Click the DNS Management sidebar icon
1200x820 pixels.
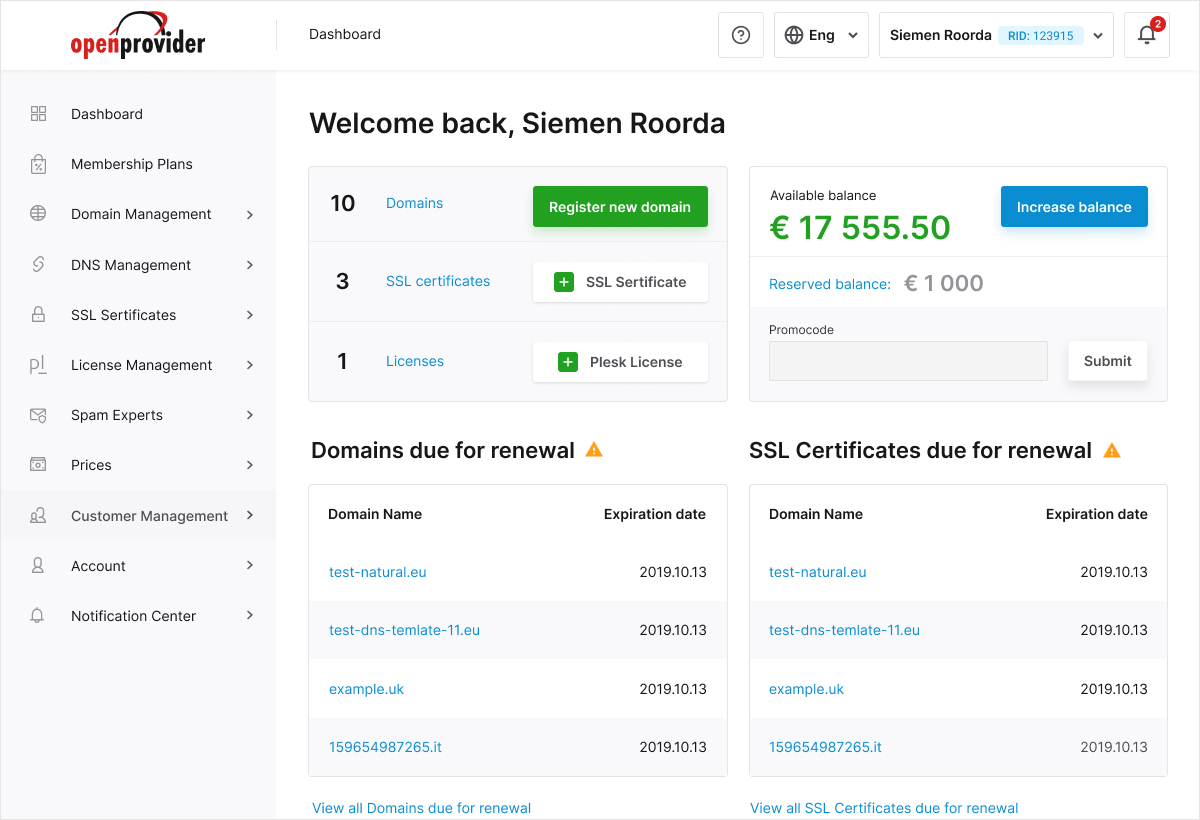pos(38,265)
